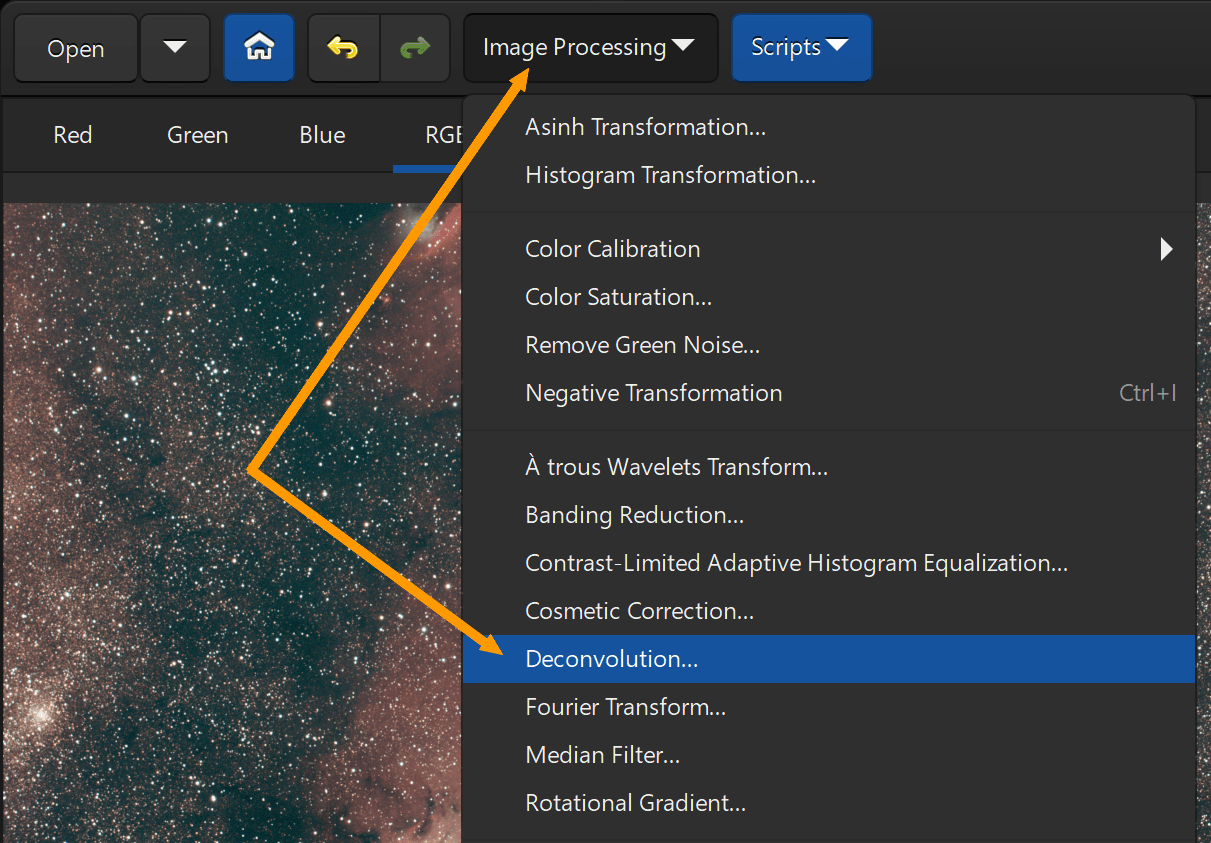
Task: Choose Color Saturation menu item
Action: pyautogui.click(x=618, y=297)
